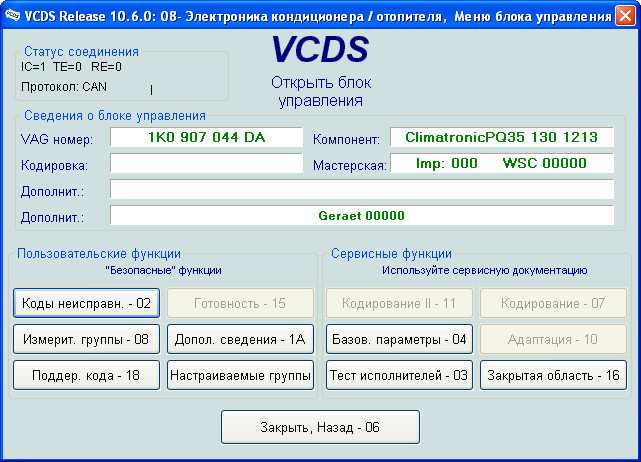Start Тест исполнителей - 03 output test
641x462 pixels.
(399, 375)
